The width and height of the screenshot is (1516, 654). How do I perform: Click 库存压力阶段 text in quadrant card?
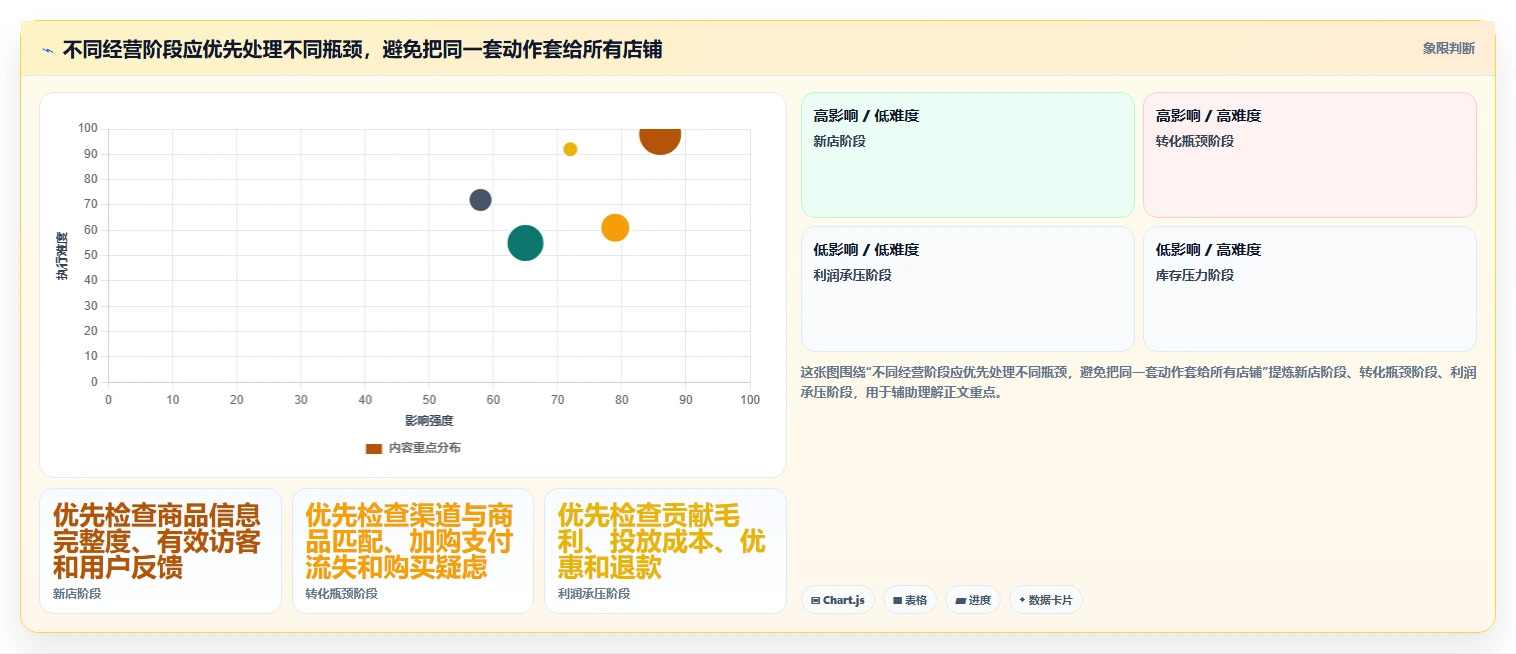(x=1194, y=275)
